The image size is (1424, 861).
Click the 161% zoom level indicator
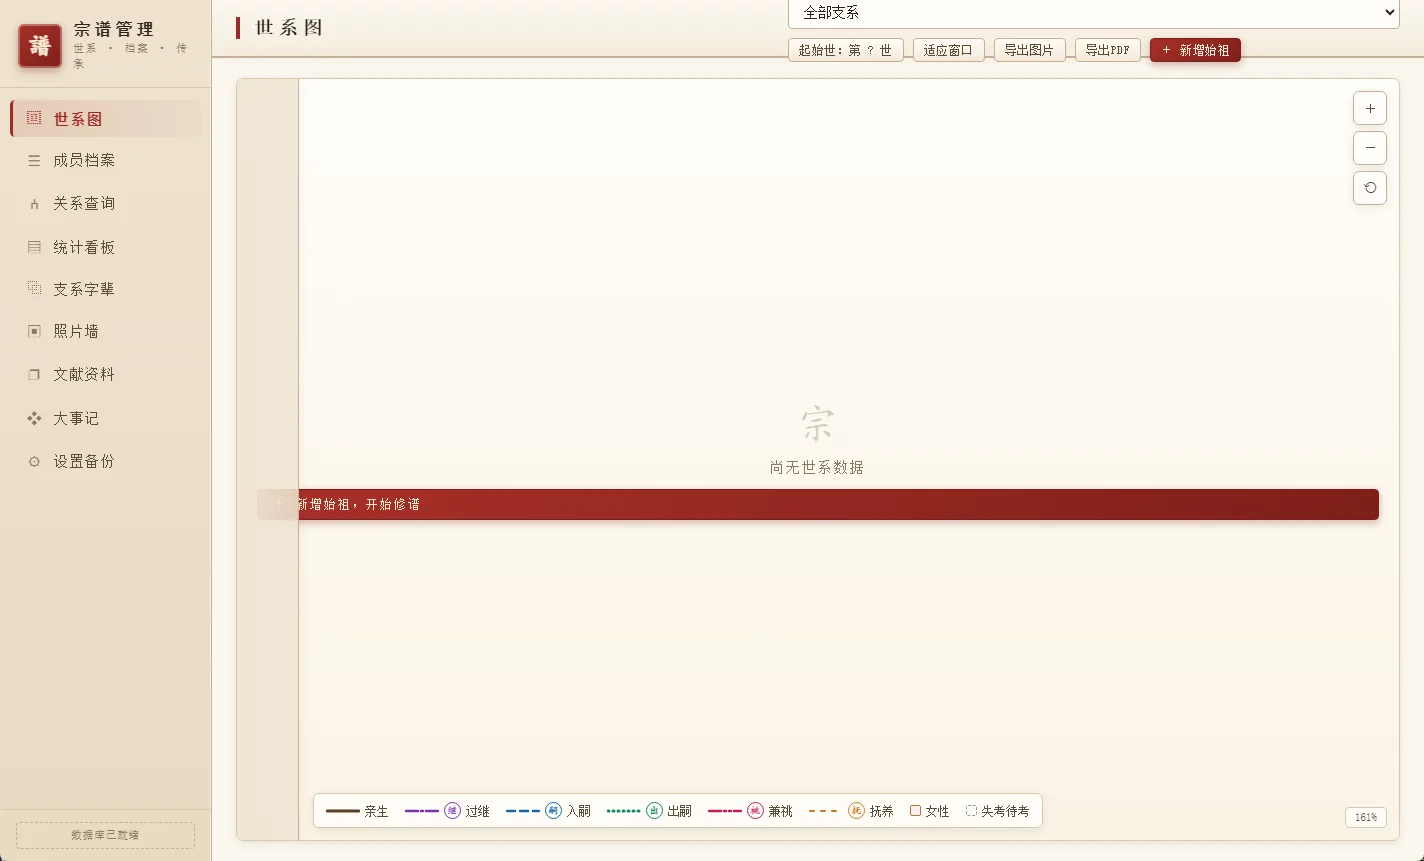point(1366,817)
